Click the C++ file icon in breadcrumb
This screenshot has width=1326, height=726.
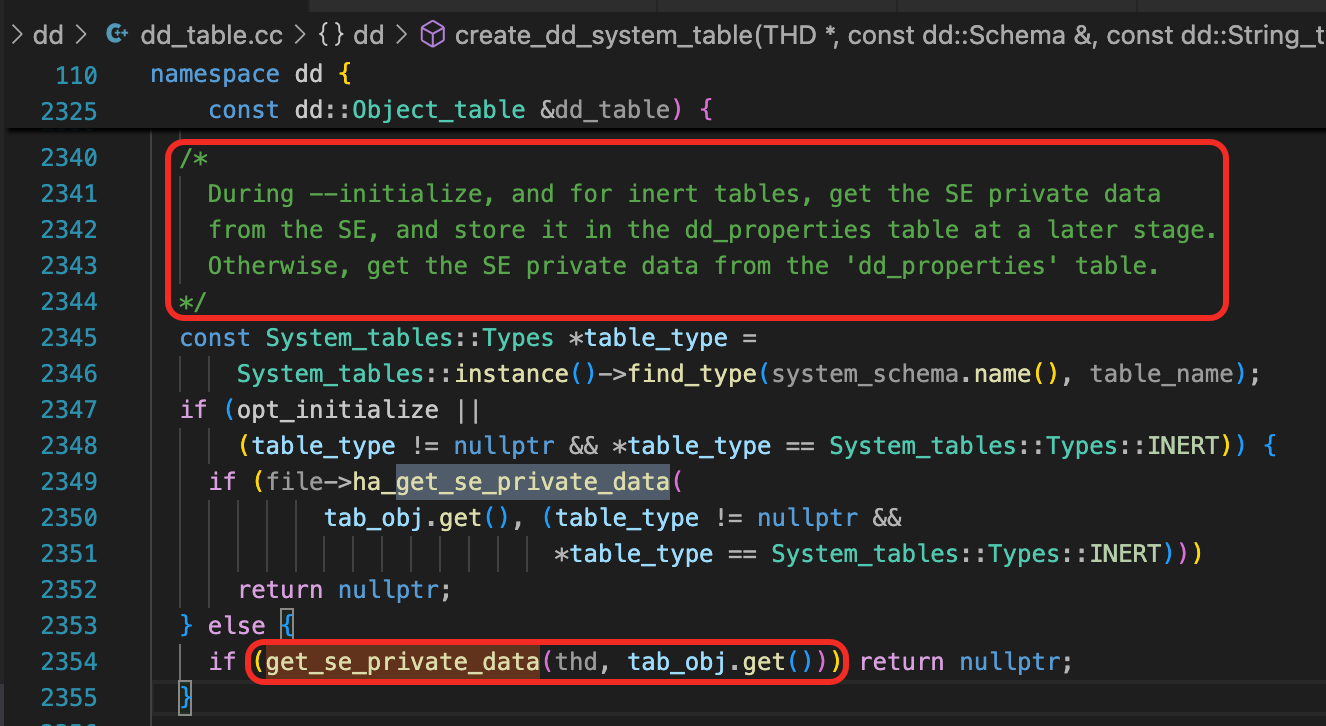coord(117,36)
